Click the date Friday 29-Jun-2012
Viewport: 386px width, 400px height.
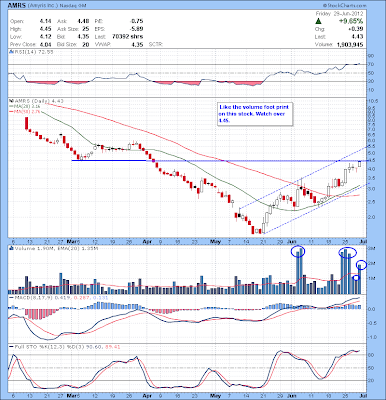click(339, 14)
